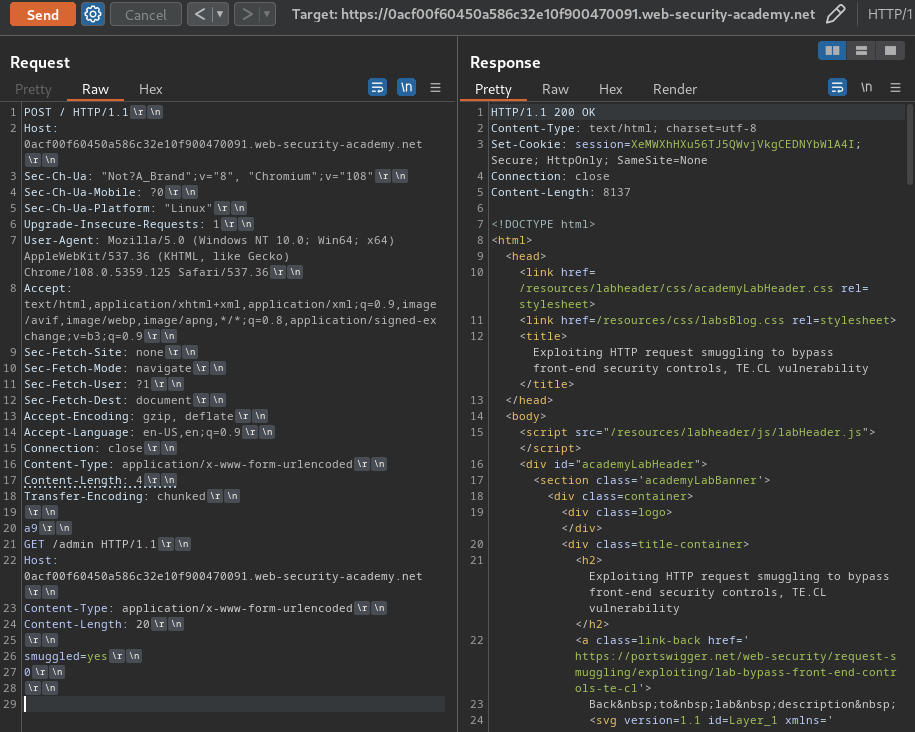This screenshot has width=915, height=732.
Task: Click the 'POST / HTTP/1.1' request line
Action: (76, 112)
